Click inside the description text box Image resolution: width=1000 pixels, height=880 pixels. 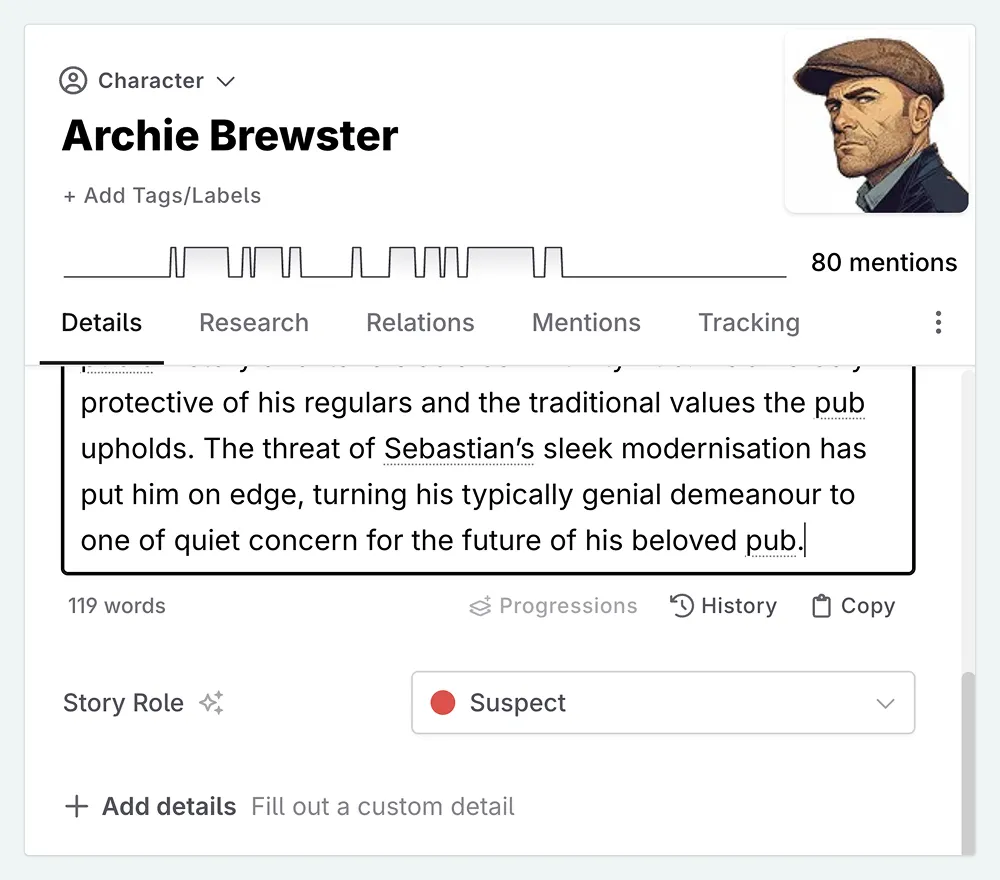coord(488,470)
